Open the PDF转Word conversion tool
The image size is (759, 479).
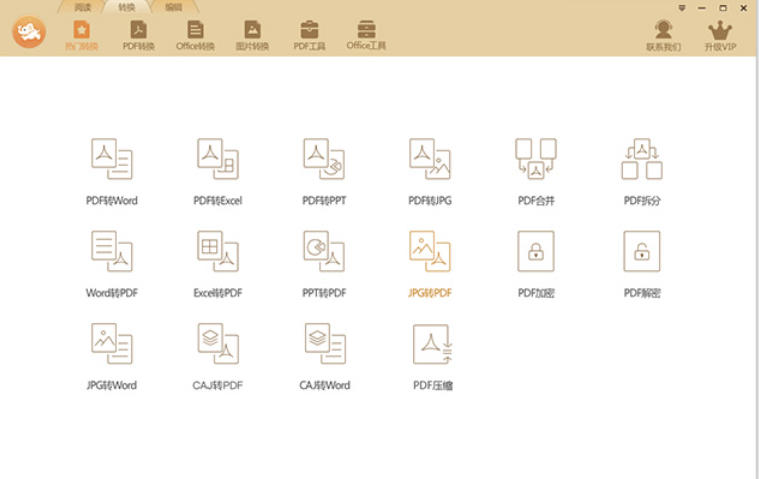point(112,160)
